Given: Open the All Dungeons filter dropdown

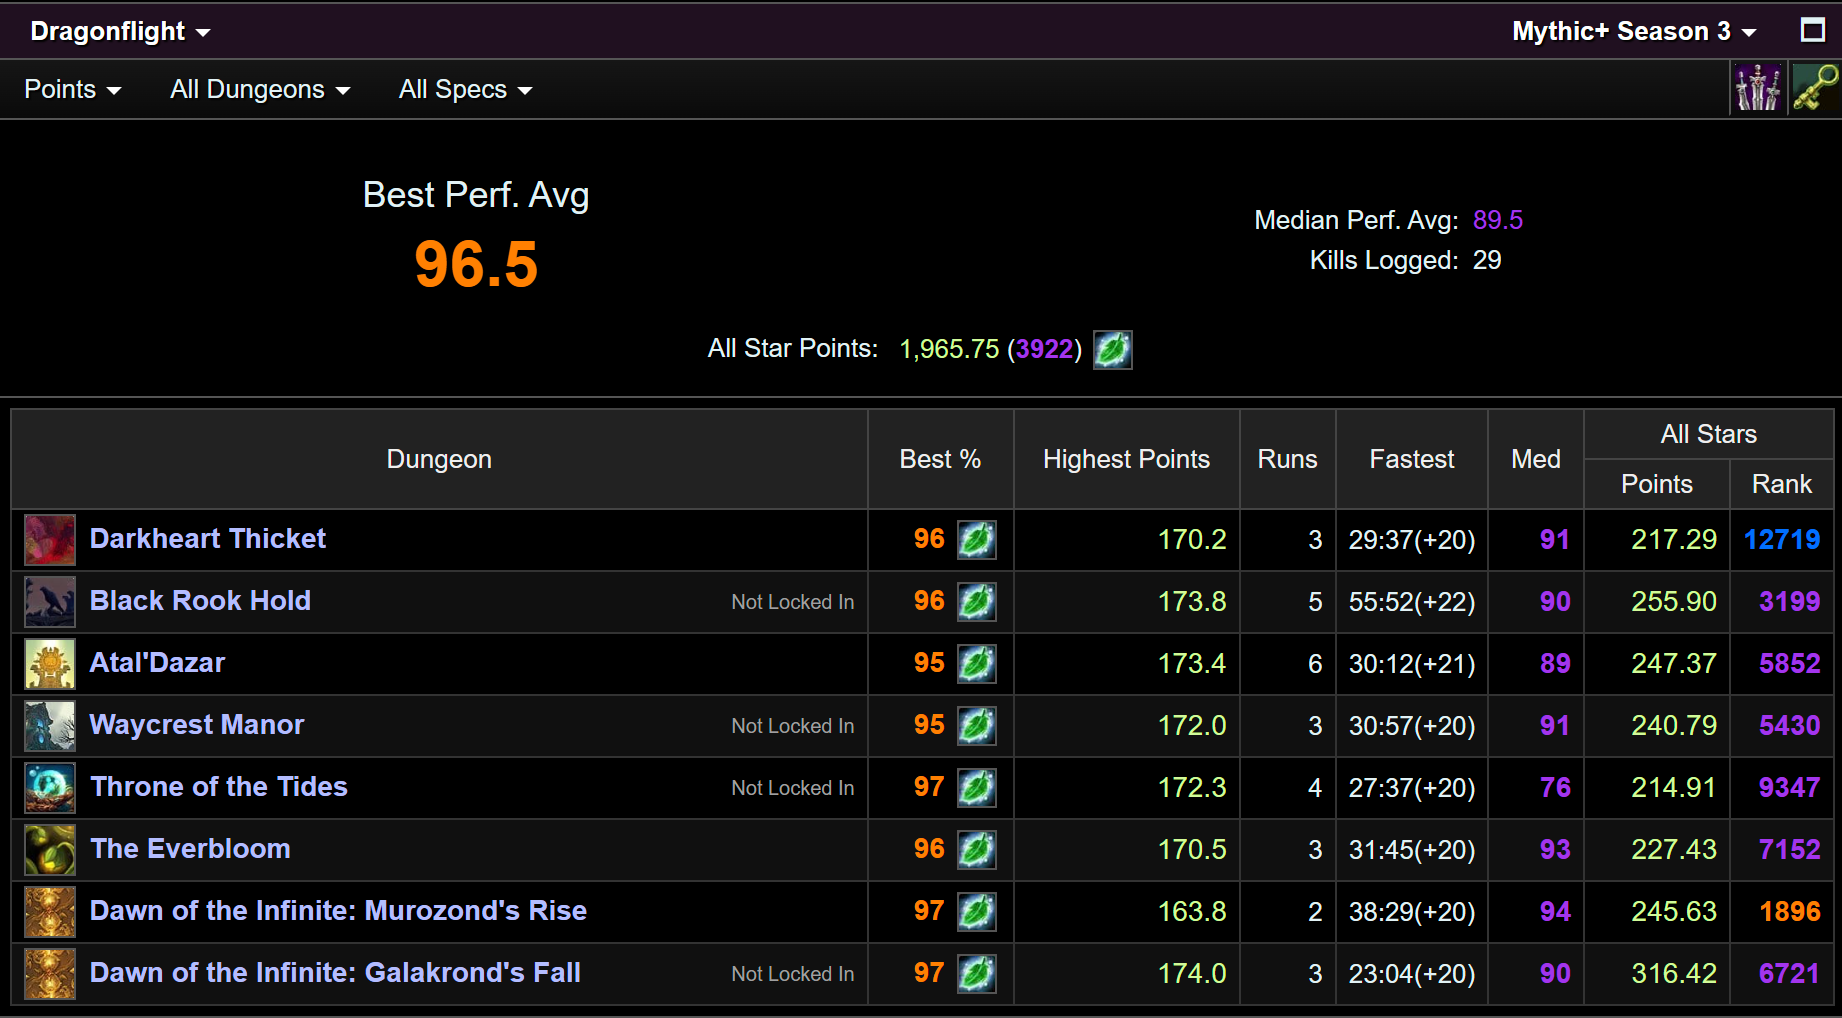Looking at the screenshot, I should [260, 89].
